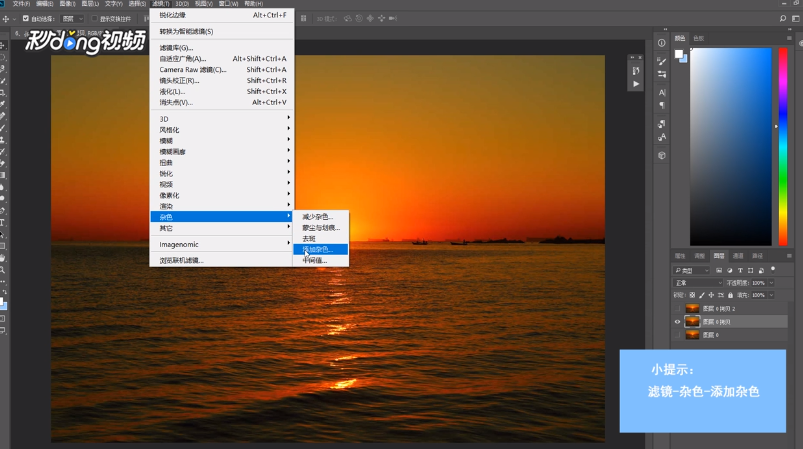Choose 去斑 (Despeckle) in the submenu

point(321,239)
